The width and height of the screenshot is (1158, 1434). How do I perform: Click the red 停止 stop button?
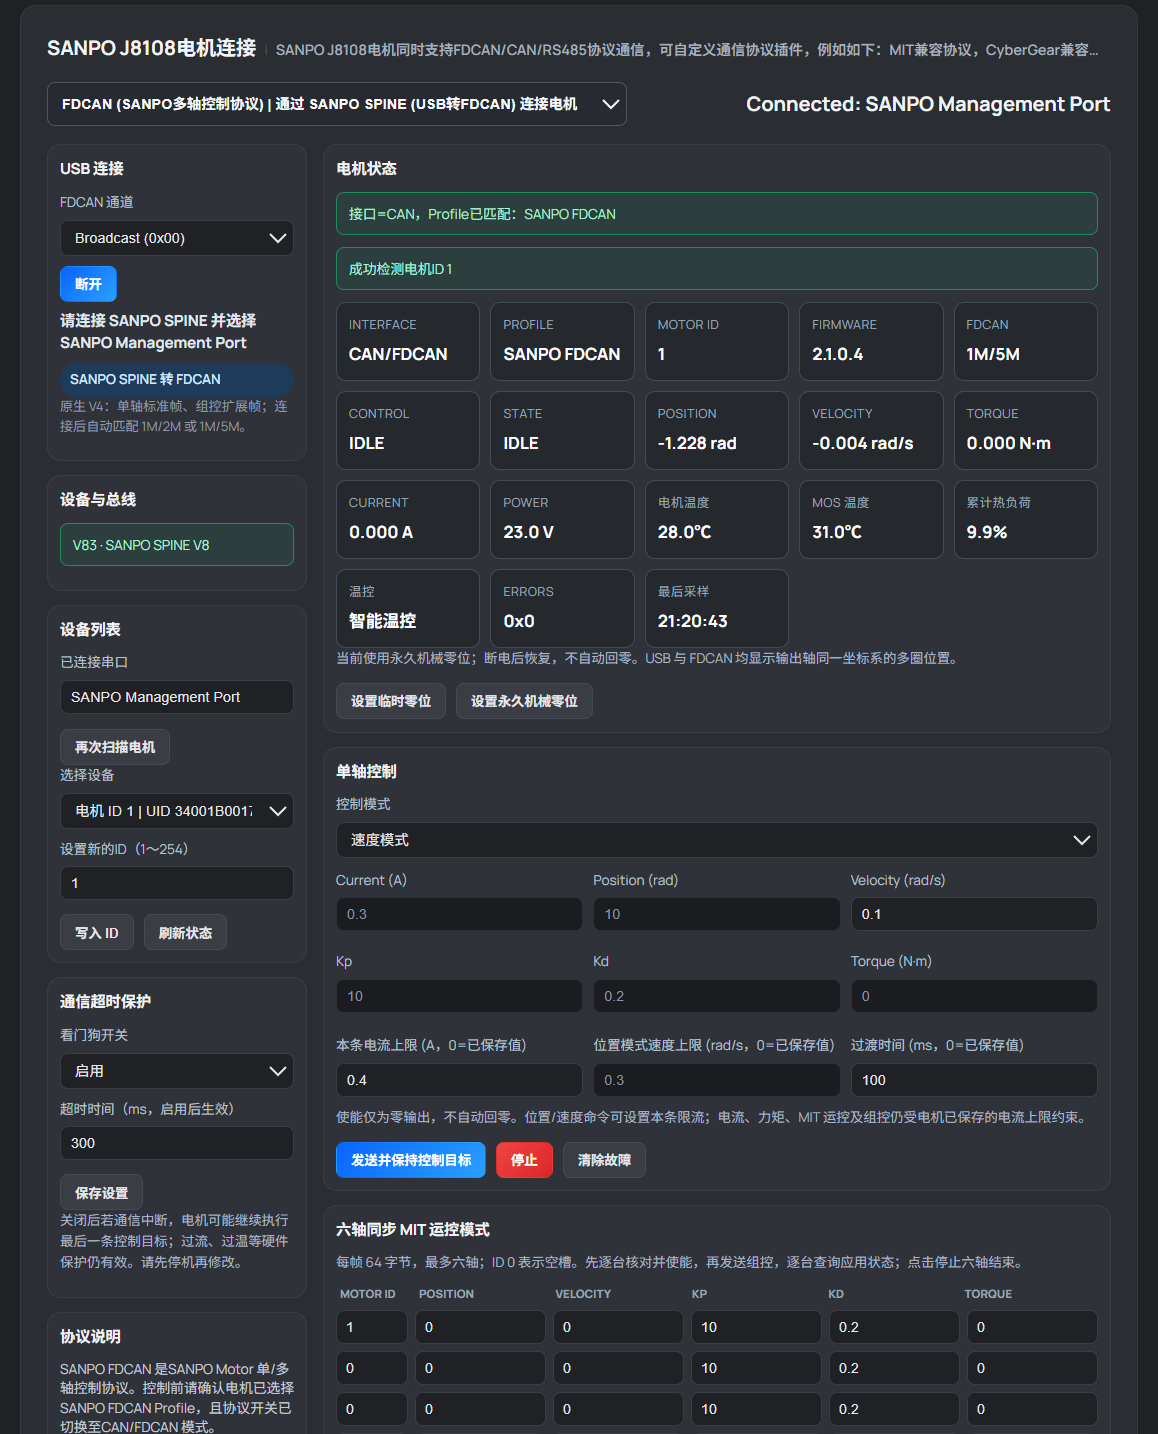click(x=524, y=1160)
